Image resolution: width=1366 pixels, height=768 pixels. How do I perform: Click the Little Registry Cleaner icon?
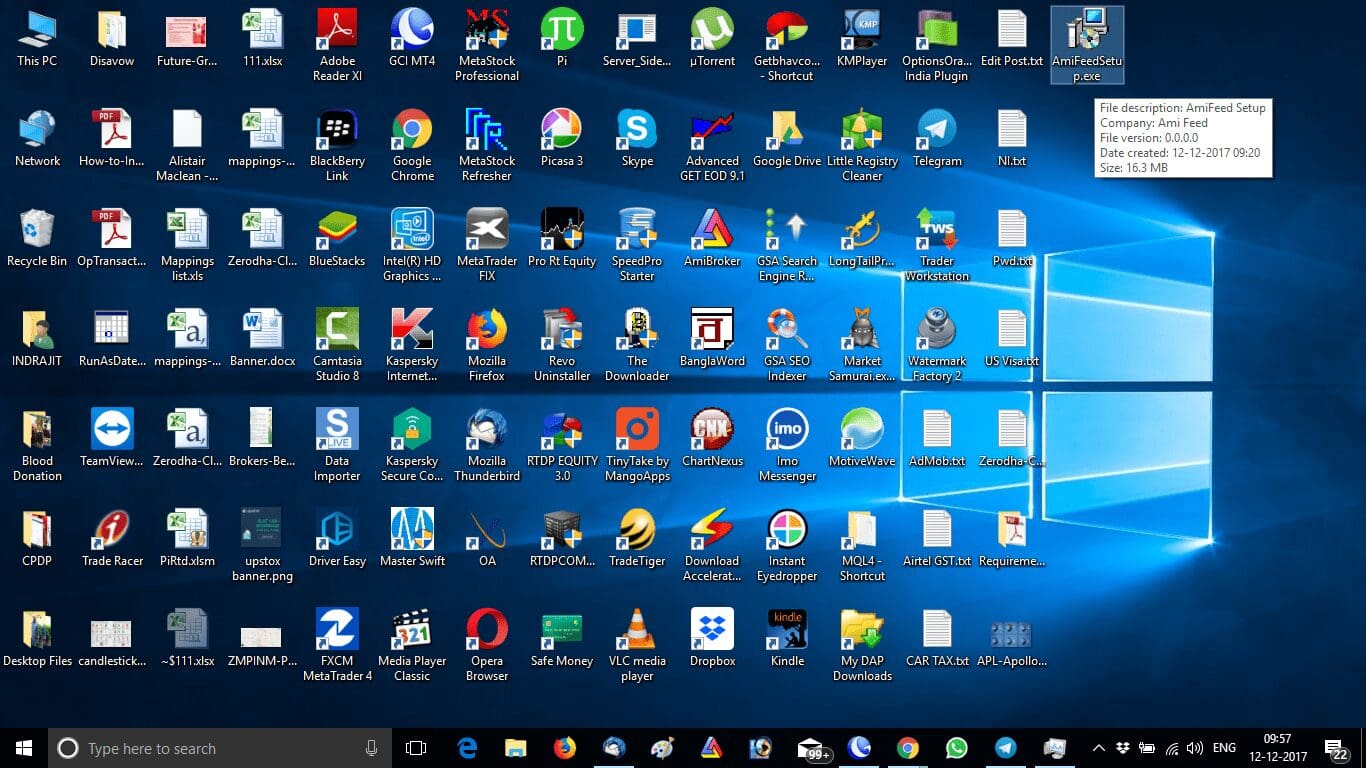tap(862, 145)
